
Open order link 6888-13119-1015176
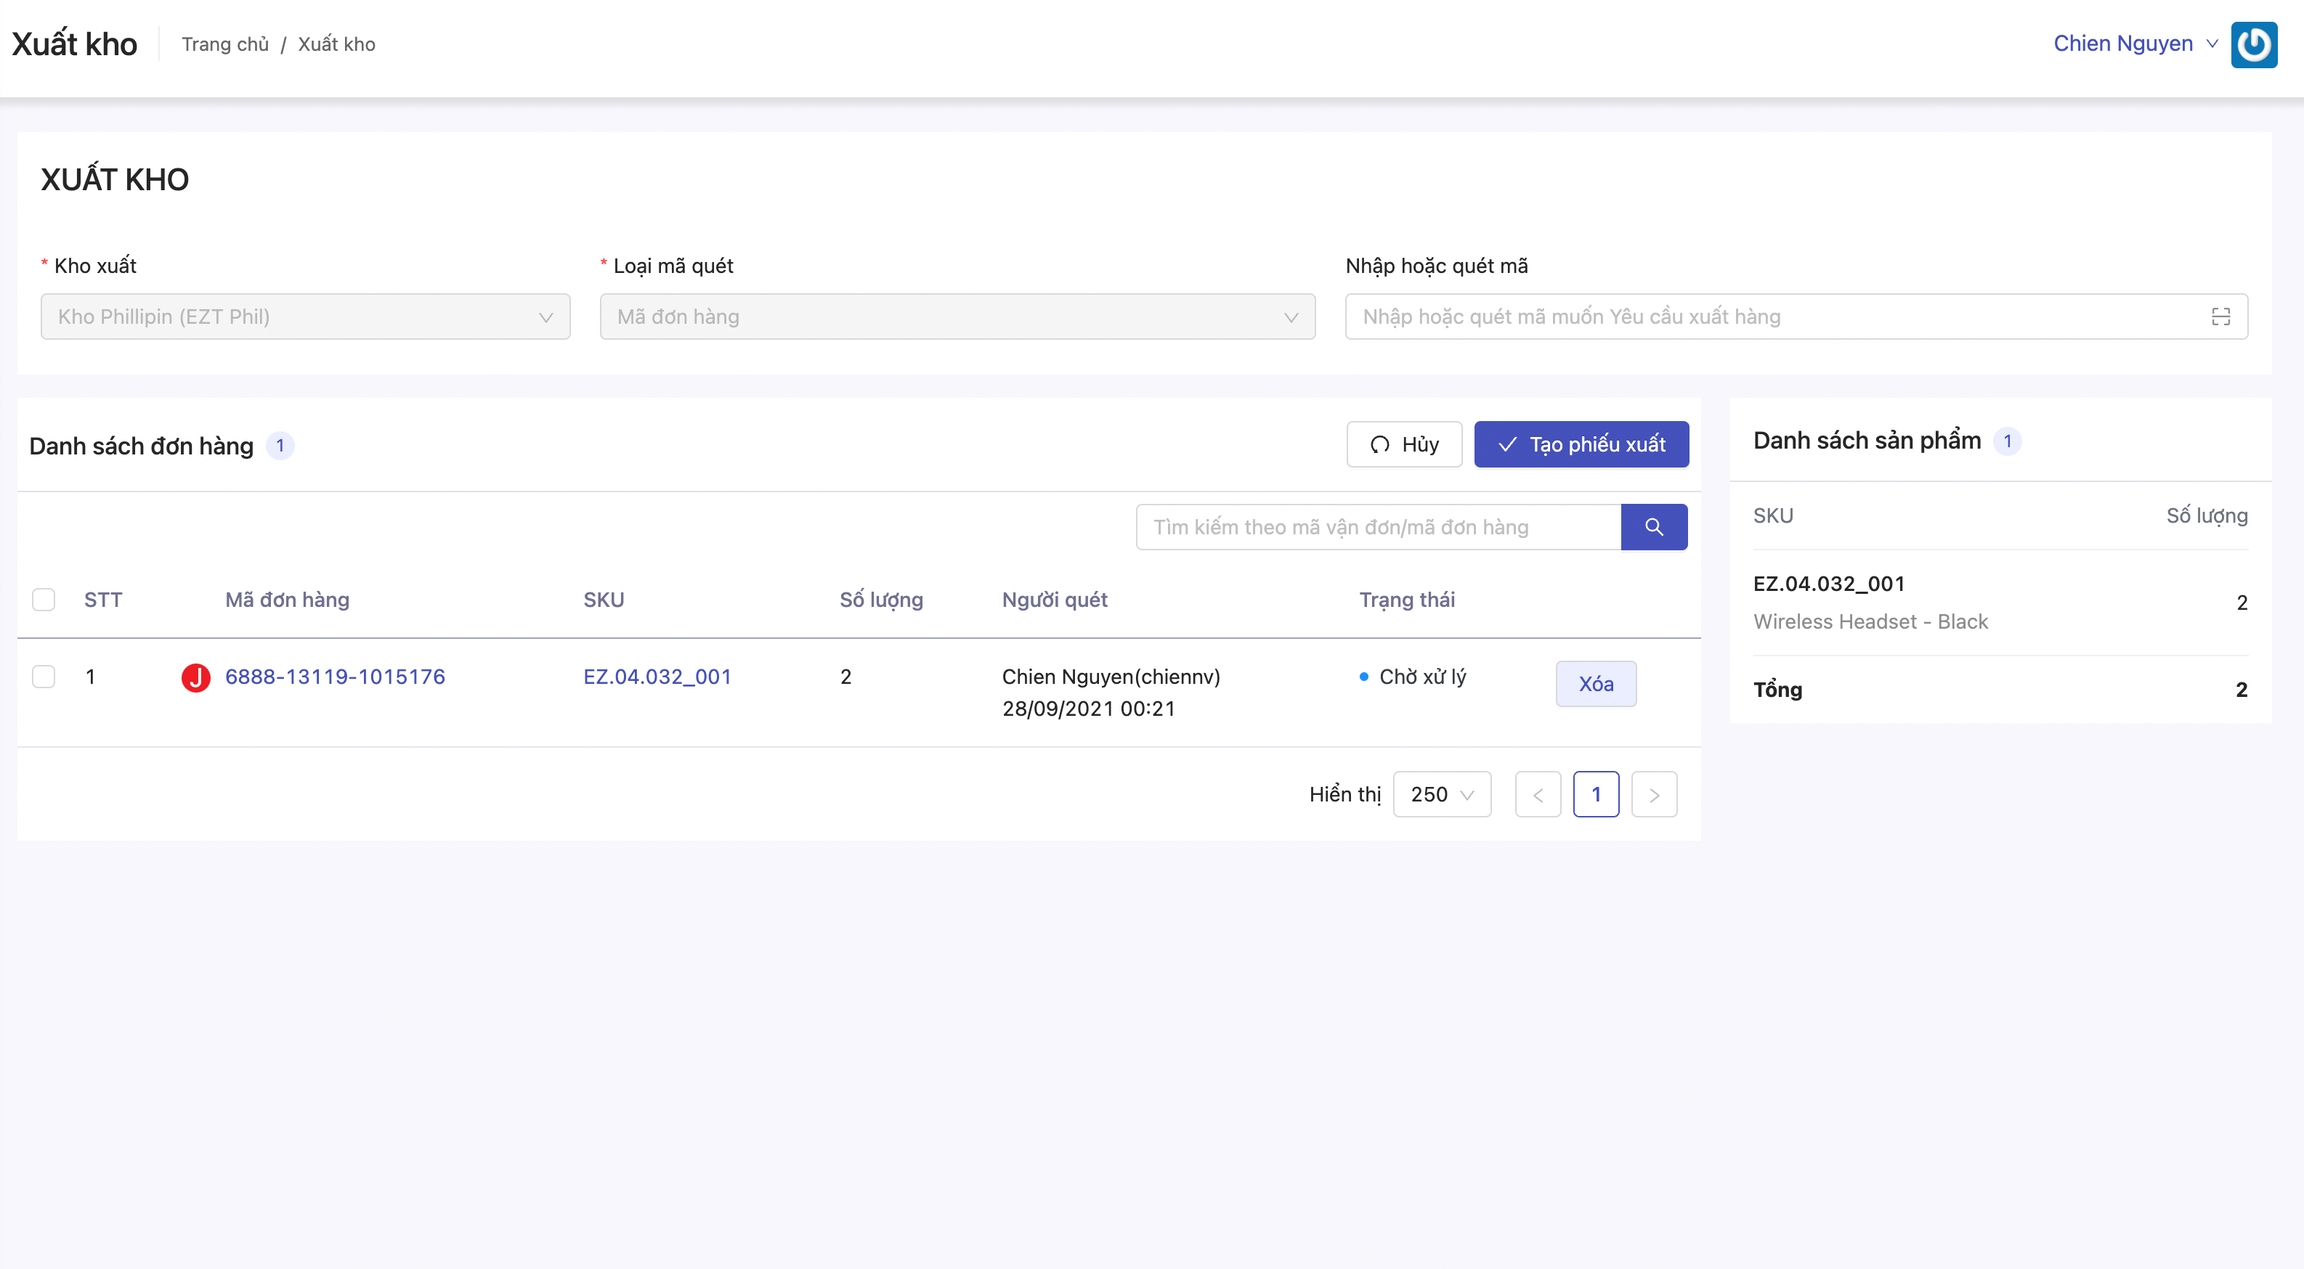335,677
